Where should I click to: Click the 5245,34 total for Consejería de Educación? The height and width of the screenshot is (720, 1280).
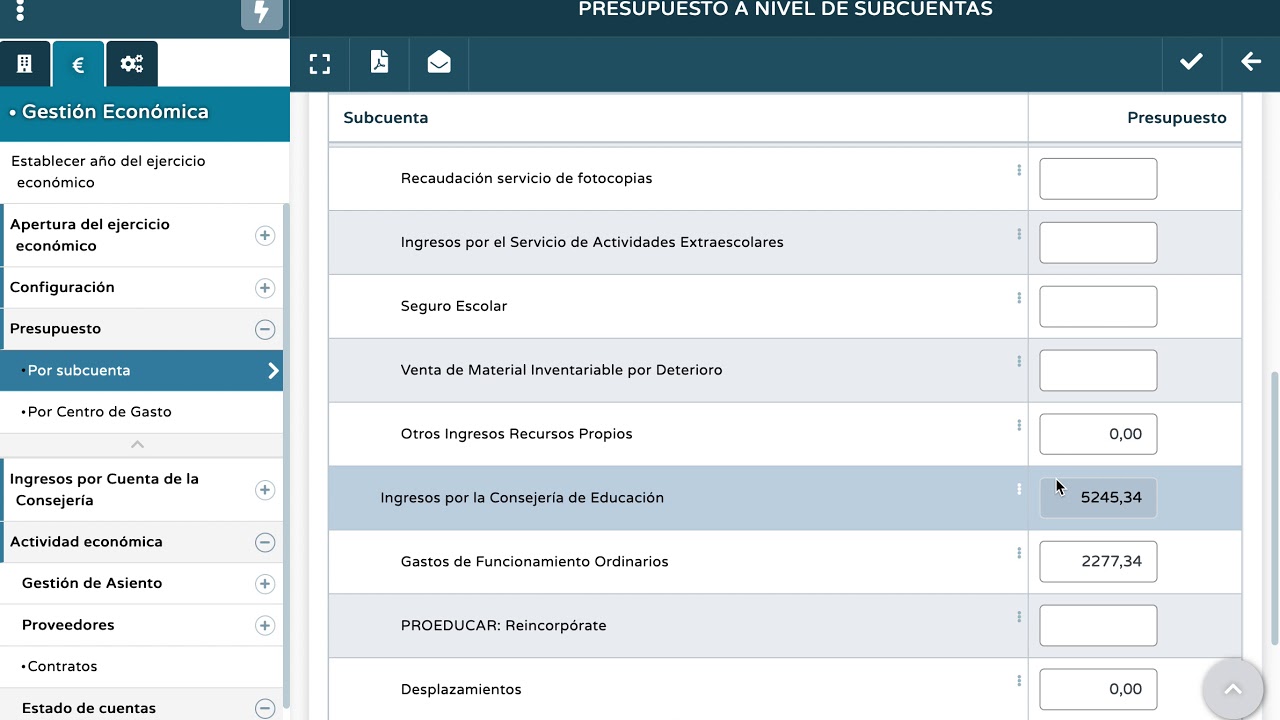coord(1098,498)
